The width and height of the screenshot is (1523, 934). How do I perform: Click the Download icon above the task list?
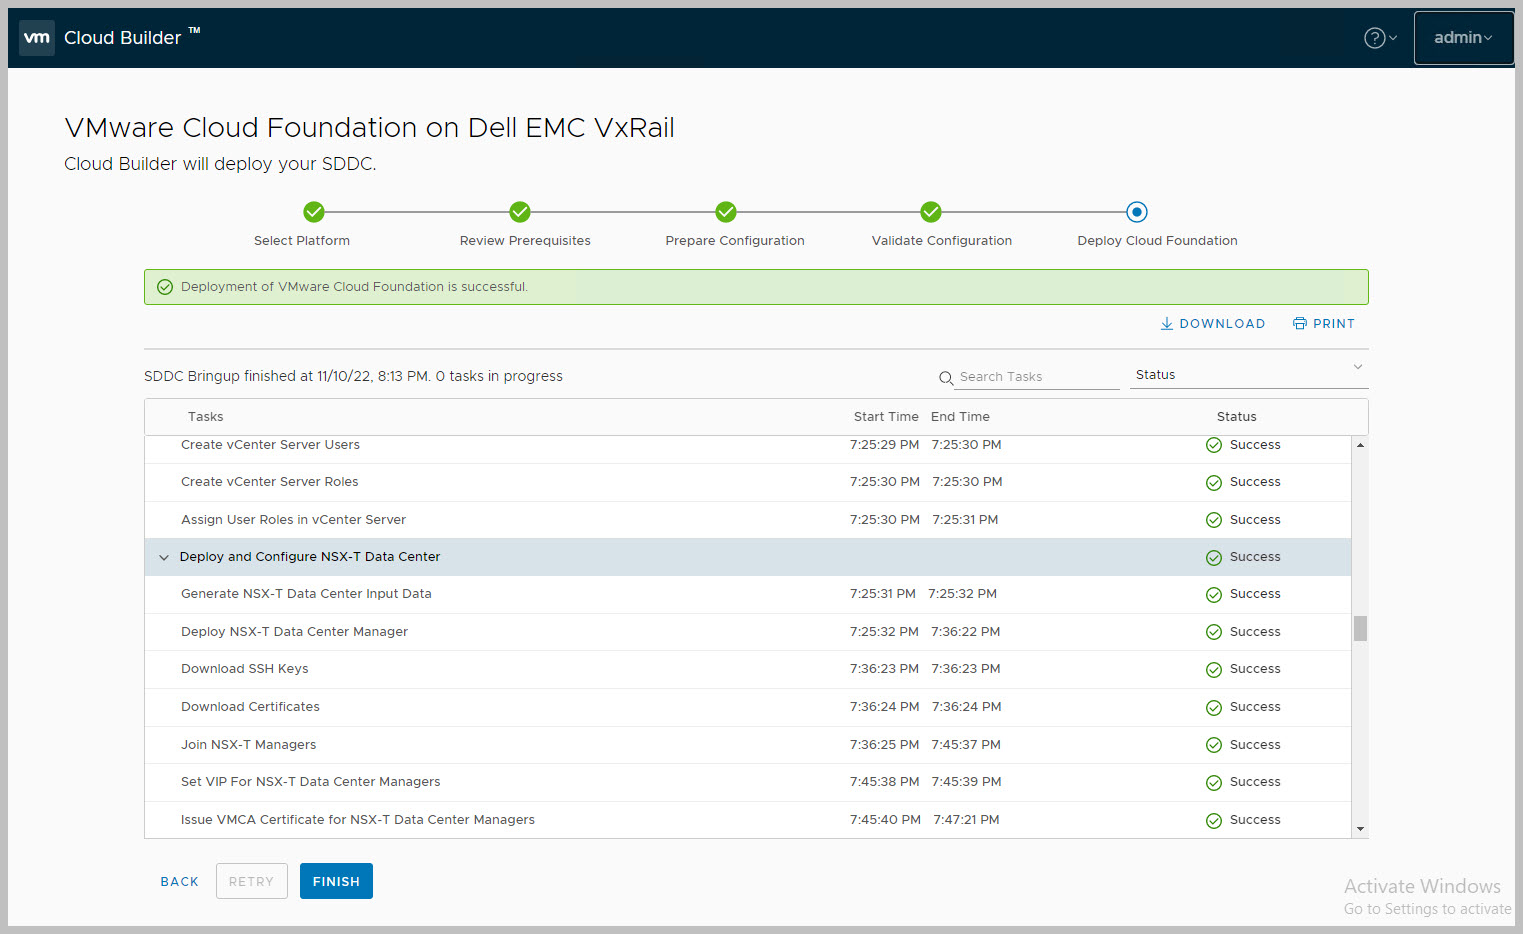[1166, 324]
